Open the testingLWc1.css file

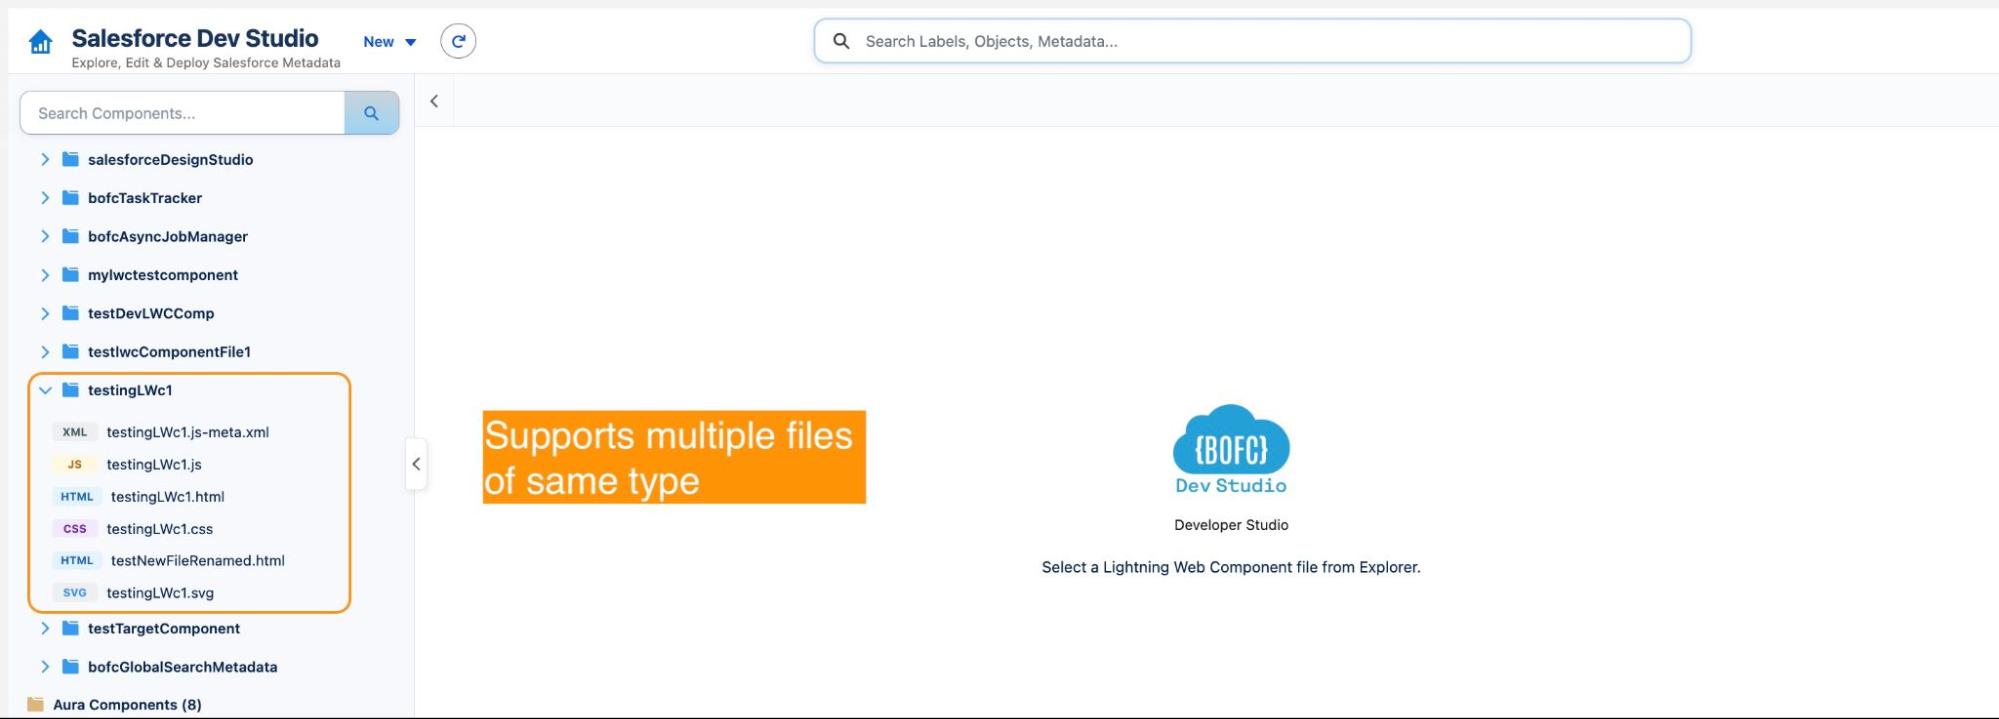(x=160, y=528)
